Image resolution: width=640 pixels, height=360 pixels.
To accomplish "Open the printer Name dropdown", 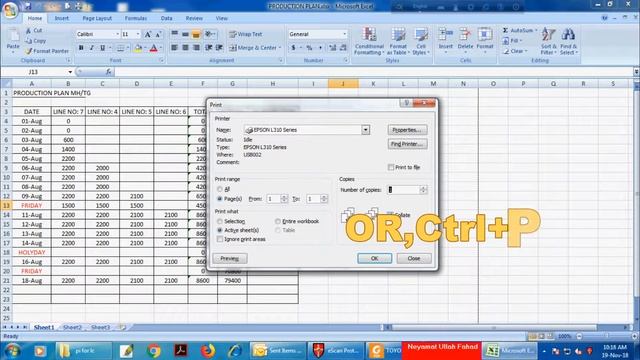I will pyautogui.click(x=365, y=130).
